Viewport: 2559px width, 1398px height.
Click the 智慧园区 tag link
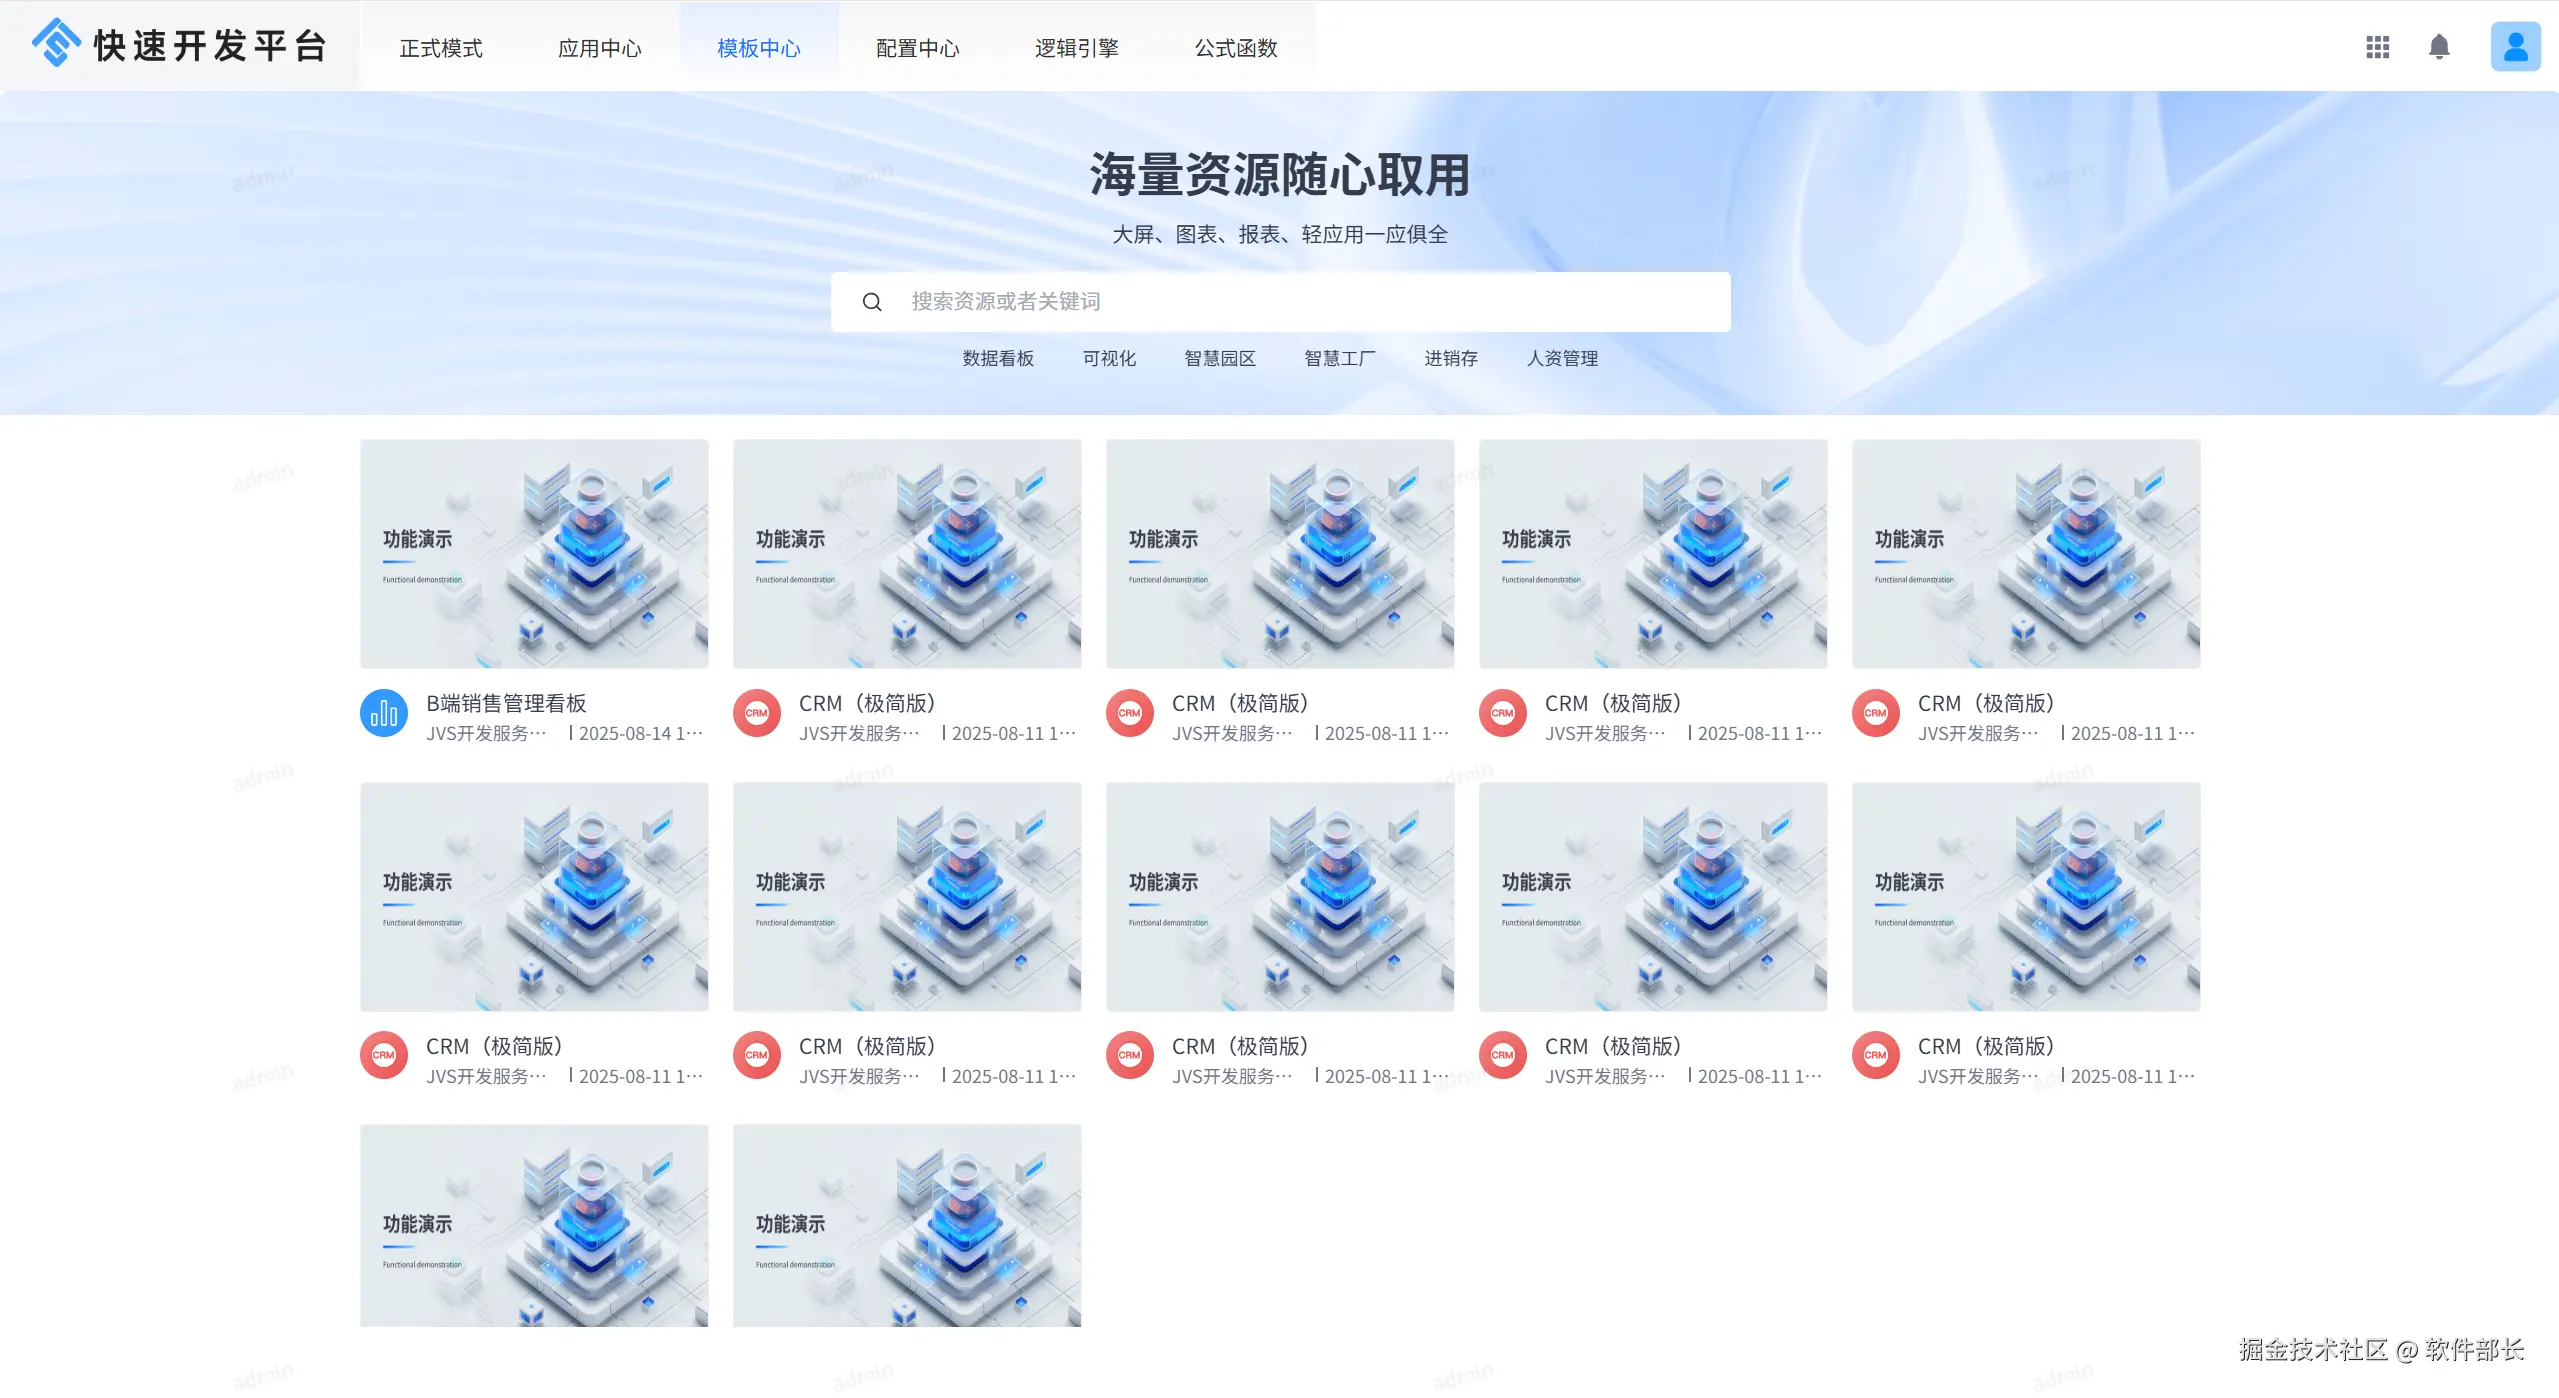coord(1220,358)
